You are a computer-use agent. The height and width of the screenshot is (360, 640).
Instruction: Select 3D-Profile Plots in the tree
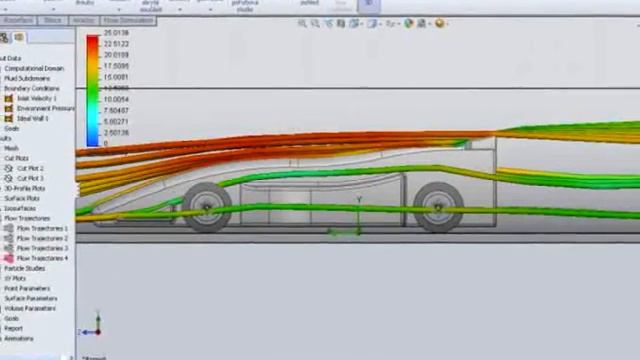(24, 189)
